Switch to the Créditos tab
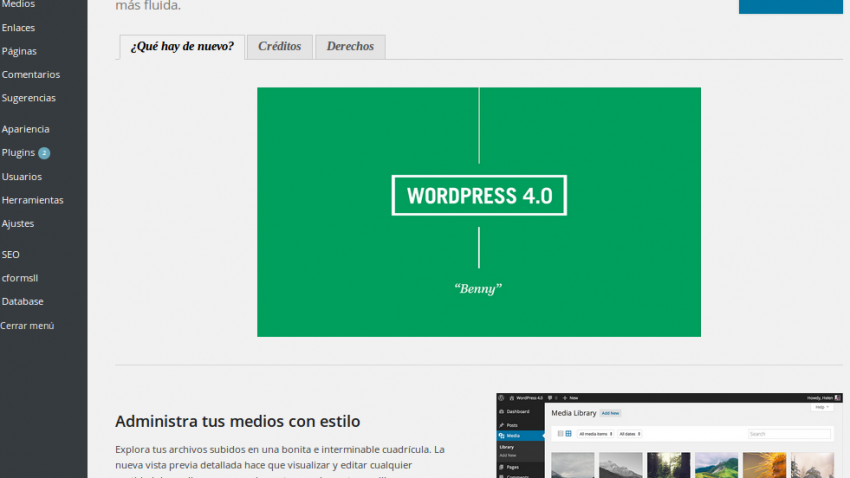 (279, 47)
